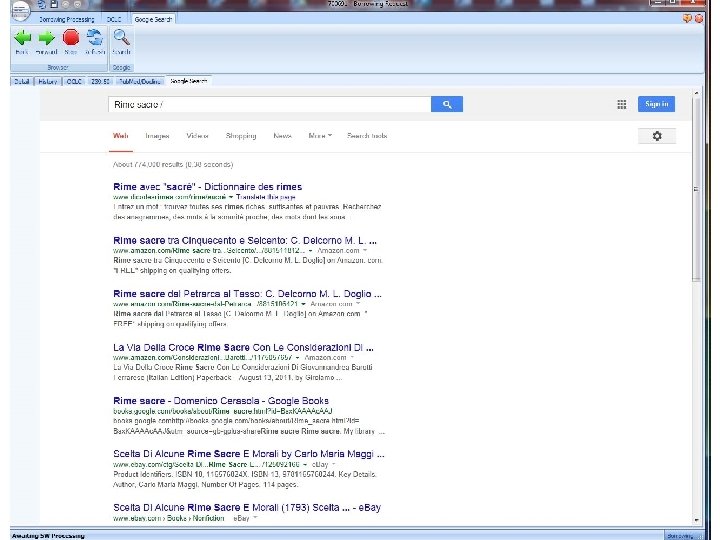Screen dimensions: 720x540
Task: Expand arrow after eBay in Carlo Maria Maggi result
Action: [x=333, y=465]
